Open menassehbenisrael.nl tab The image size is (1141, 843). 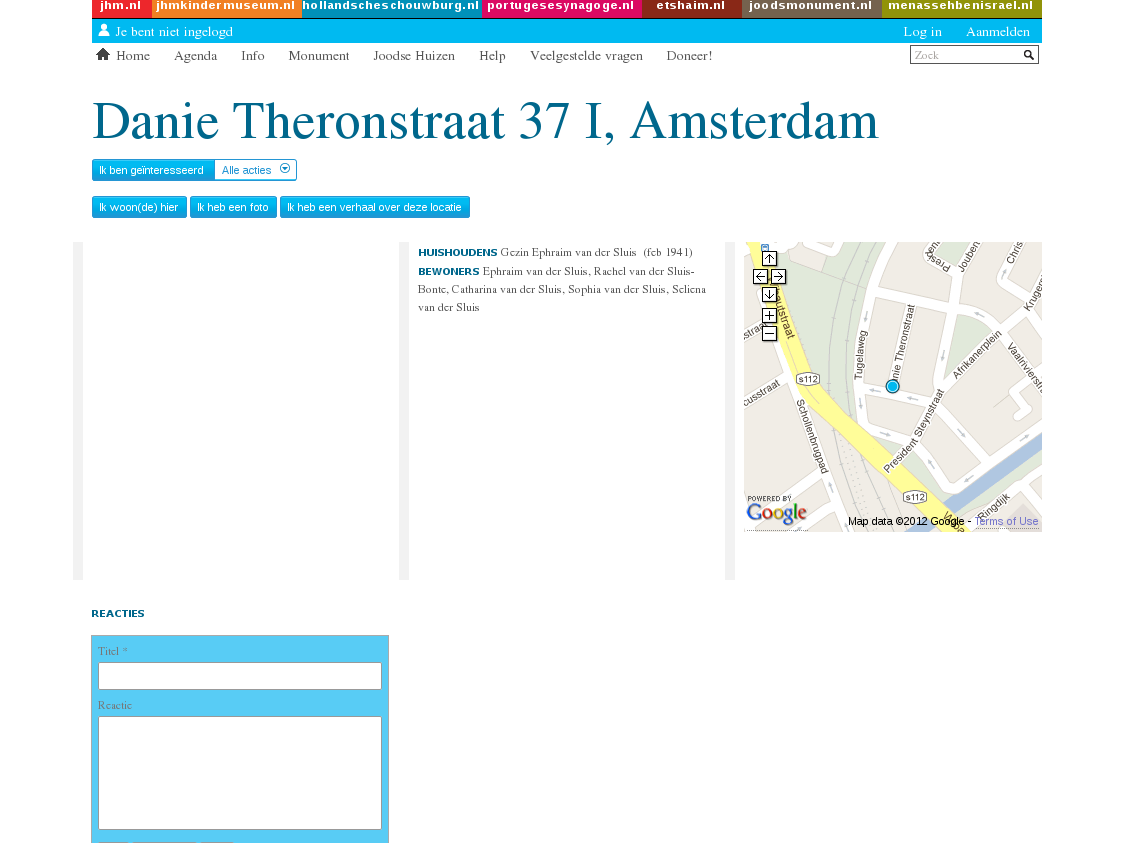[x=961, y=7]
